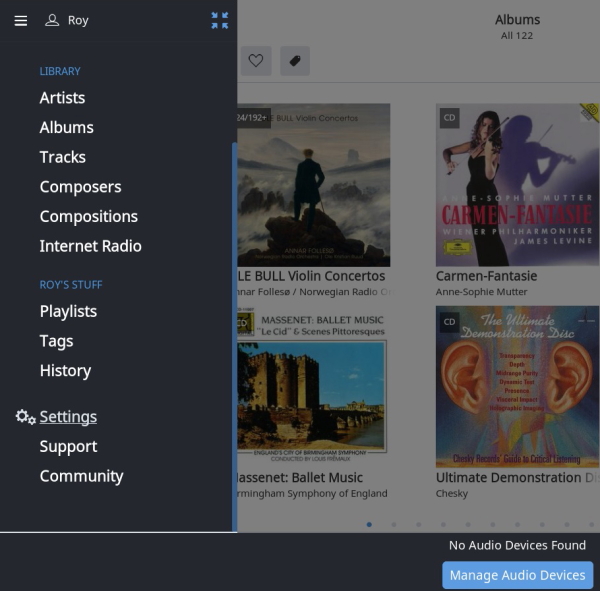The height and width of the screenshot is (591, 600).
Task: Click the Chesky artist label
Action: [x=452, y=494]
